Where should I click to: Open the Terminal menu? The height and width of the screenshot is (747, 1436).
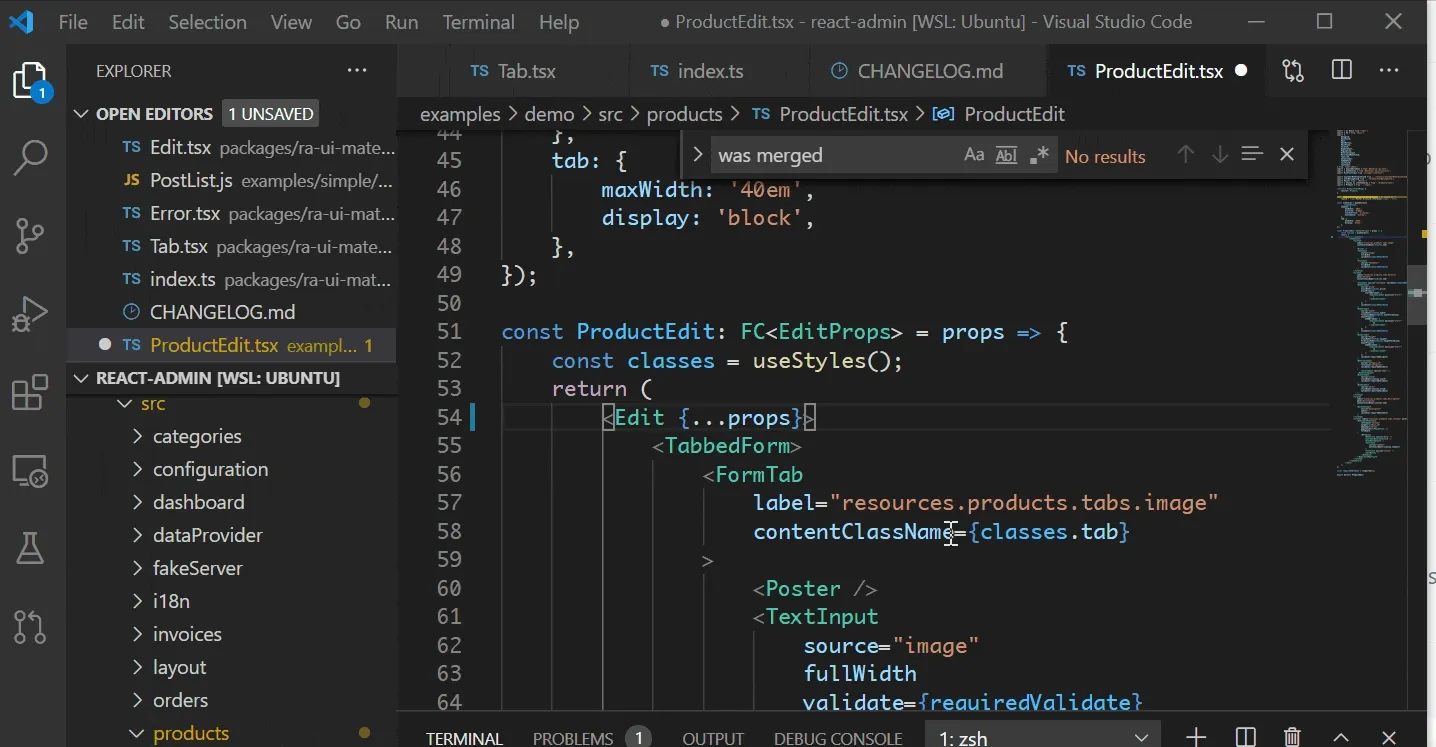tap(478, 21)
